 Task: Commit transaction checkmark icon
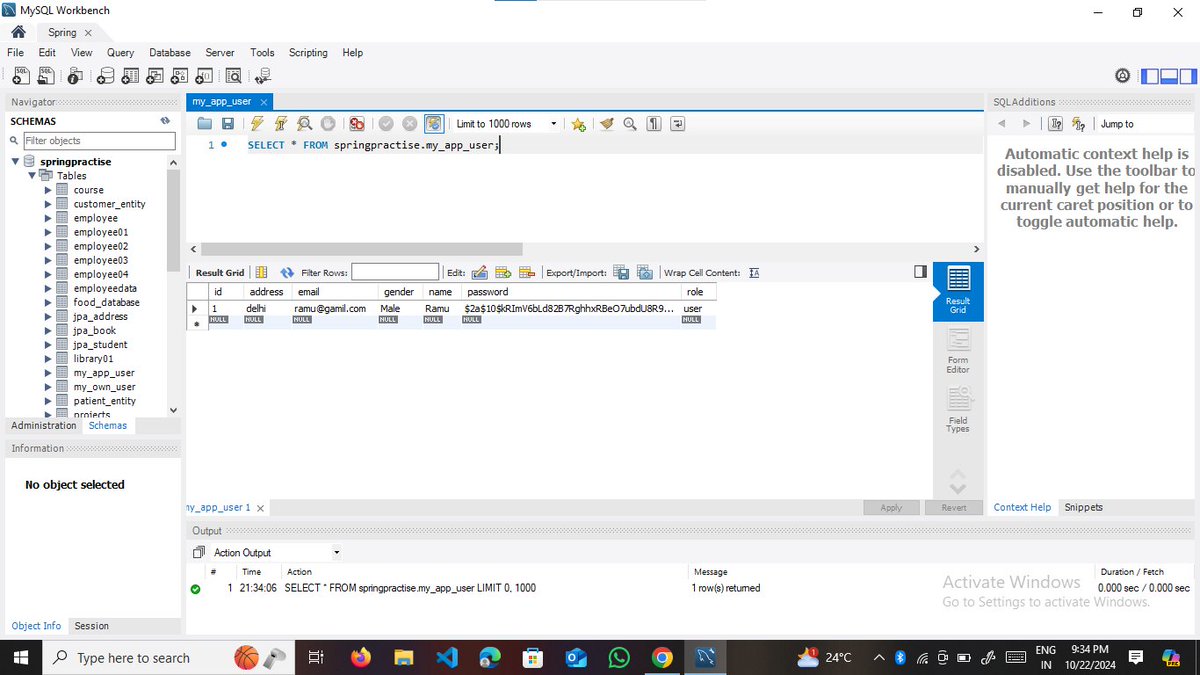(386, 124)
